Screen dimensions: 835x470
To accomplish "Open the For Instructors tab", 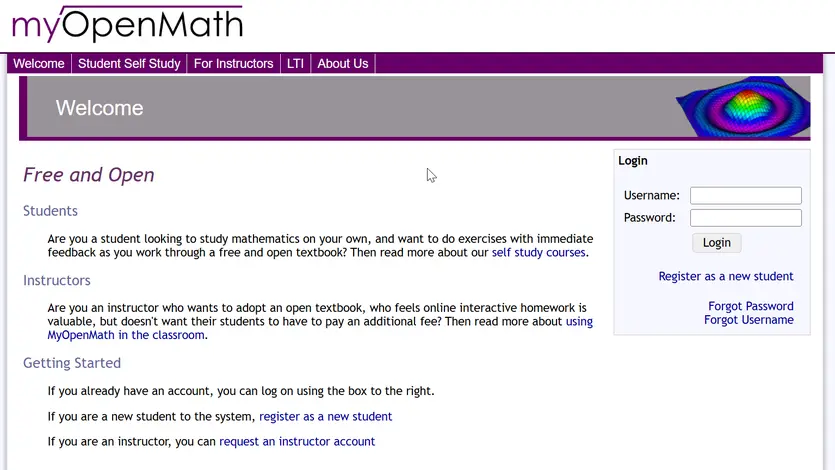I will click(233, 63).
